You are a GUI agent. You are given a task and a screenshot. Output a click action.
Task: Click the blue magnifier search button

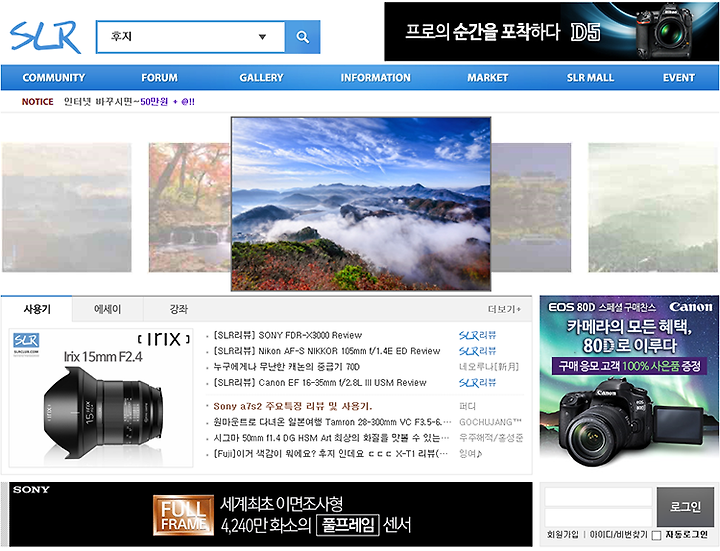(303, 37)
